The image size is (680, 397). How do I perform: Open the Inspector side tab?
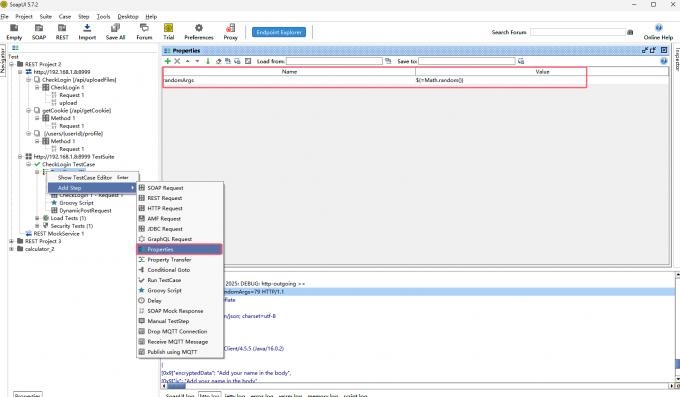677,59
